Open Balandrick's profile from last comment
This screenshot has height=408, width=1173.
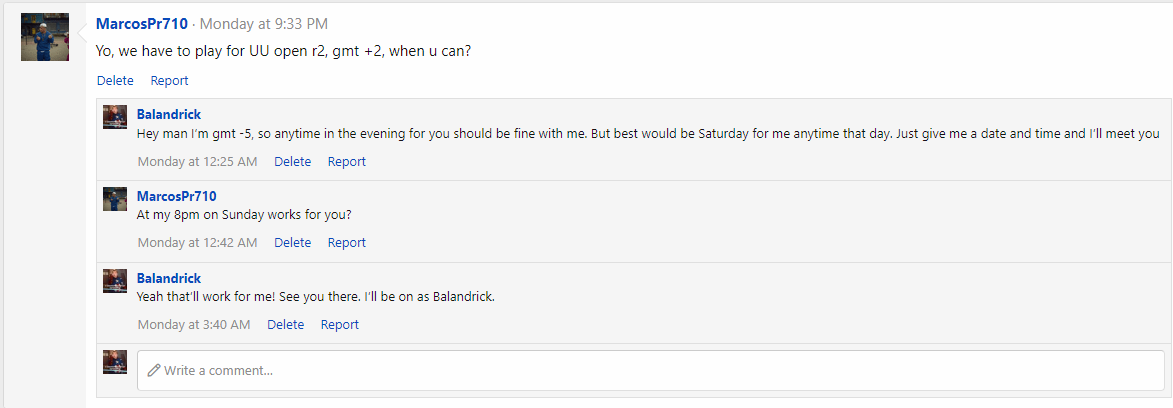[168, 278]
